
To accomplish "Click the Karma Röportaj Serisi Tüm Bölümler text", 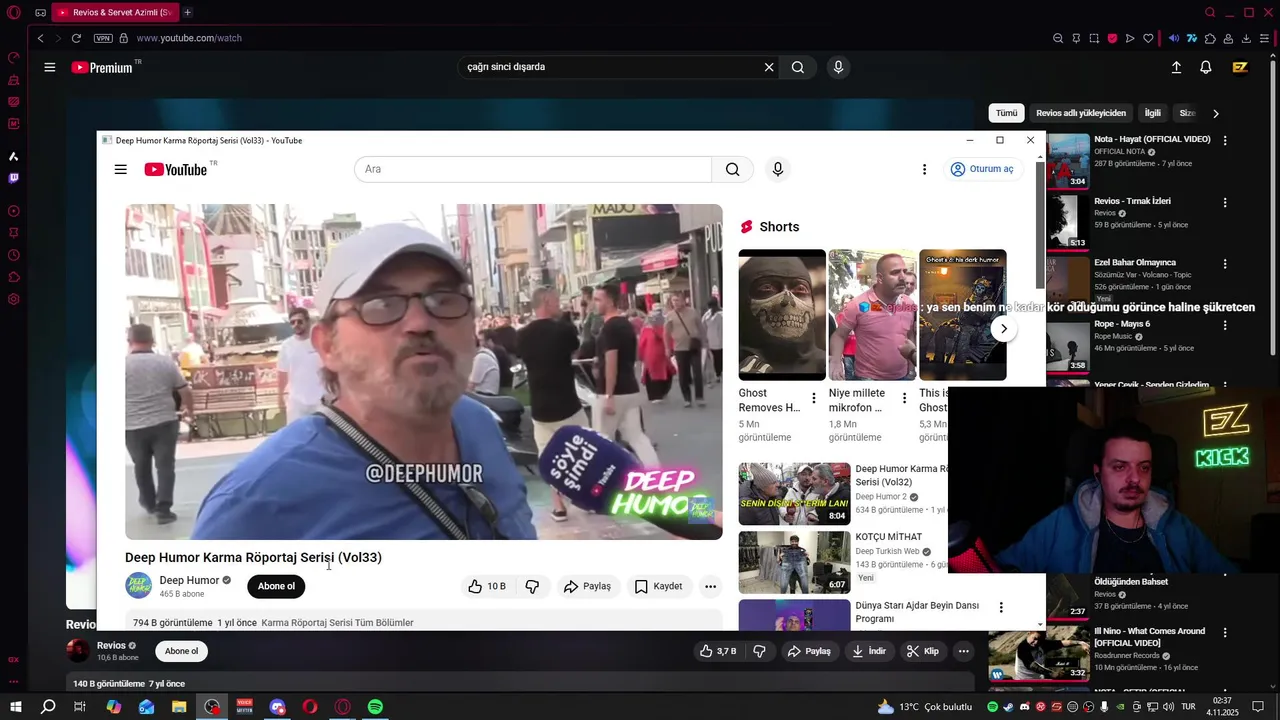I will coord(337,623).
